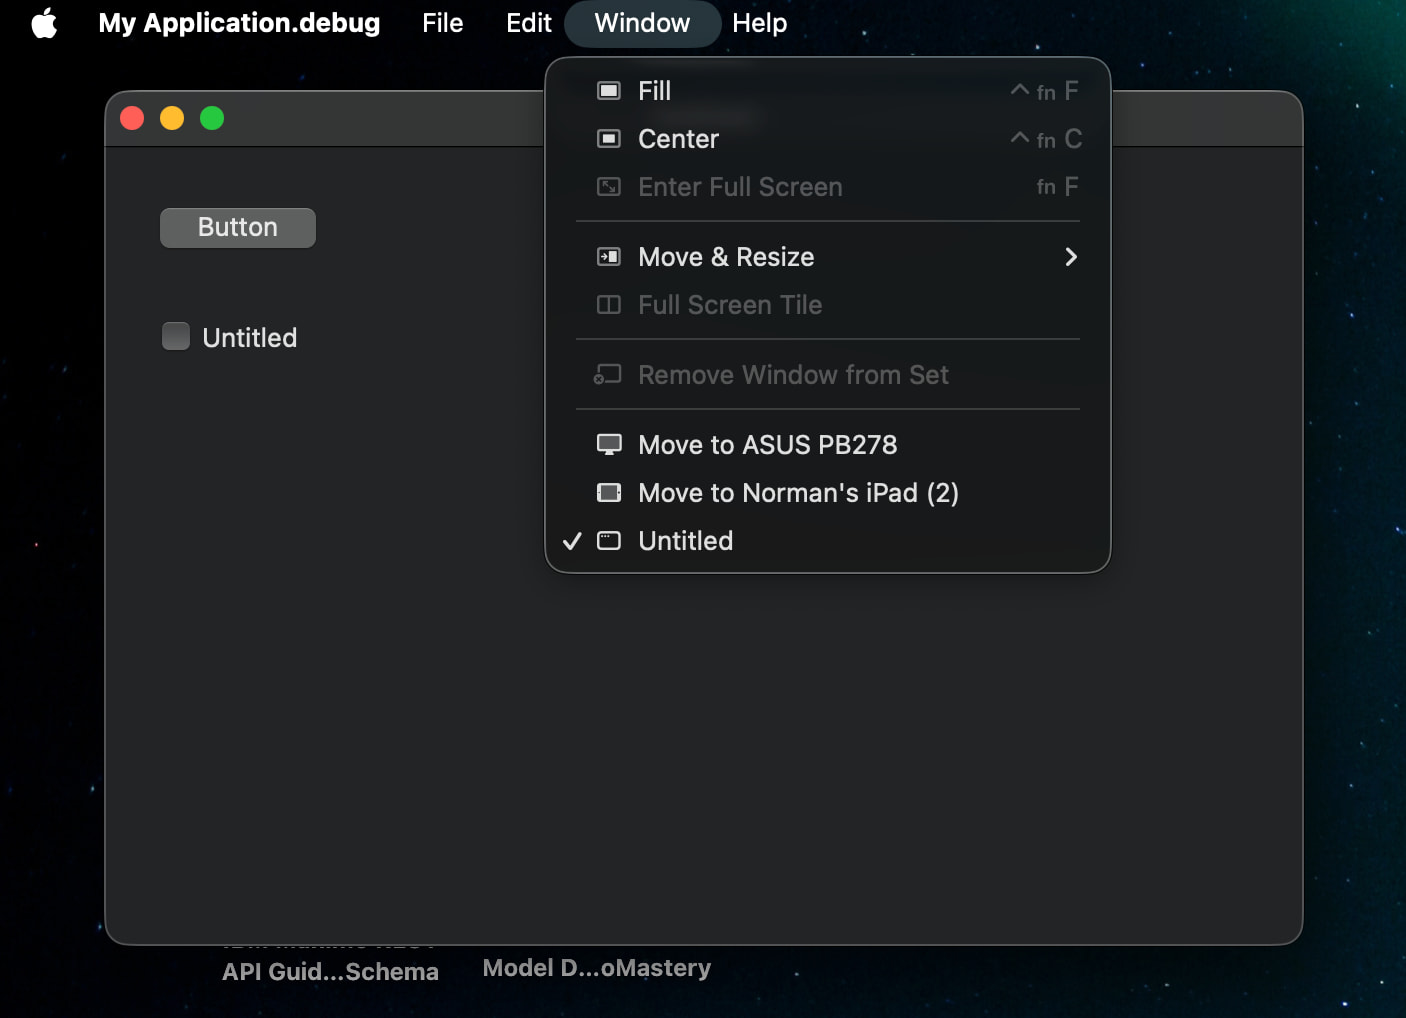Click the Center shortcut hint fn C
The image size is (1406, 1018).
1046,139
